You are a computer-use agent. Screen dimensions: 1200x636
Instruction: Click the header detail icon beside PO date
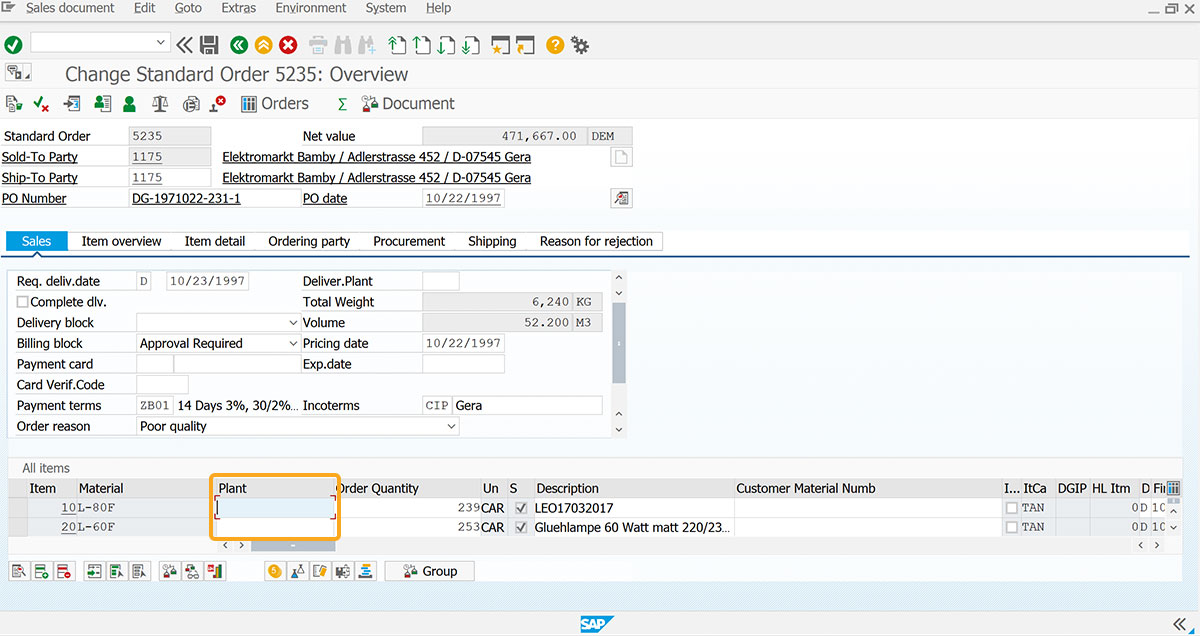[x=622, y=198]
